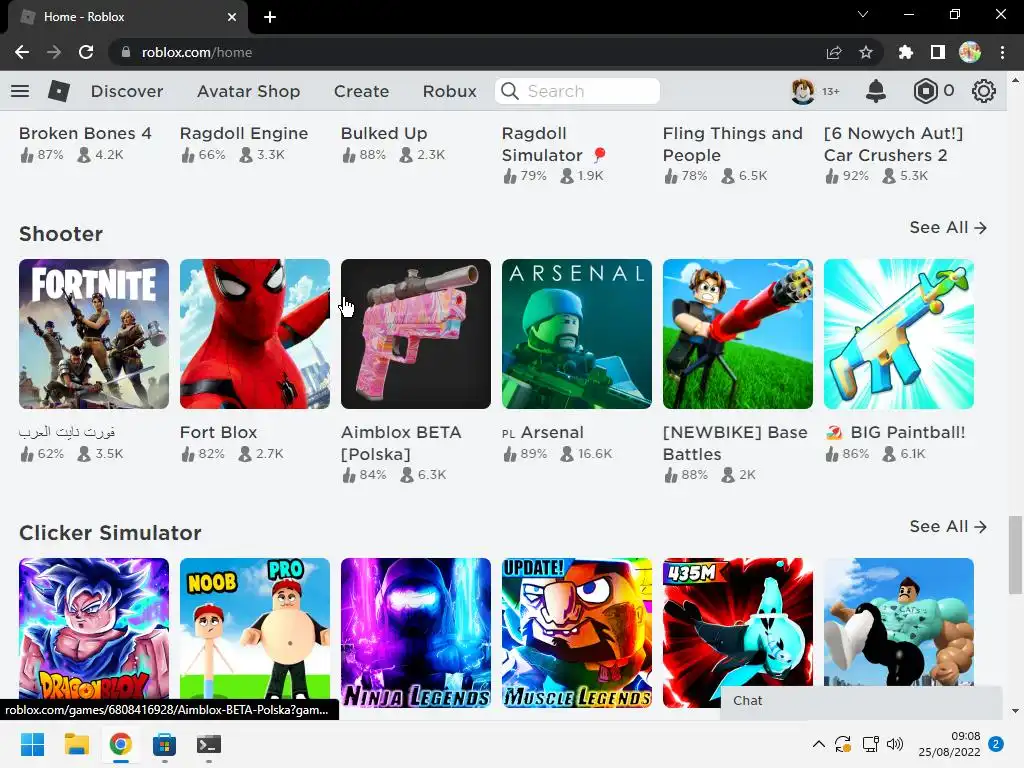Open the hamburger navigation menu

[20, 91]
